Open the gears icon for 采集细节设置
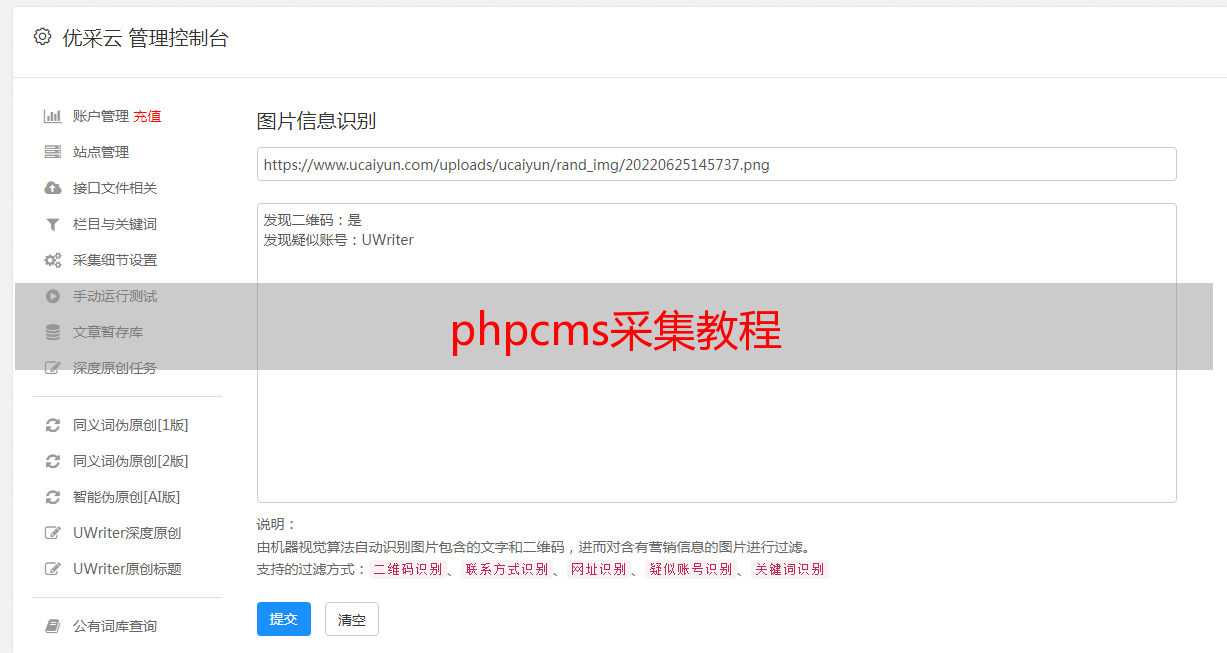This screenshot has width=1227, height=653. point(53,260)
